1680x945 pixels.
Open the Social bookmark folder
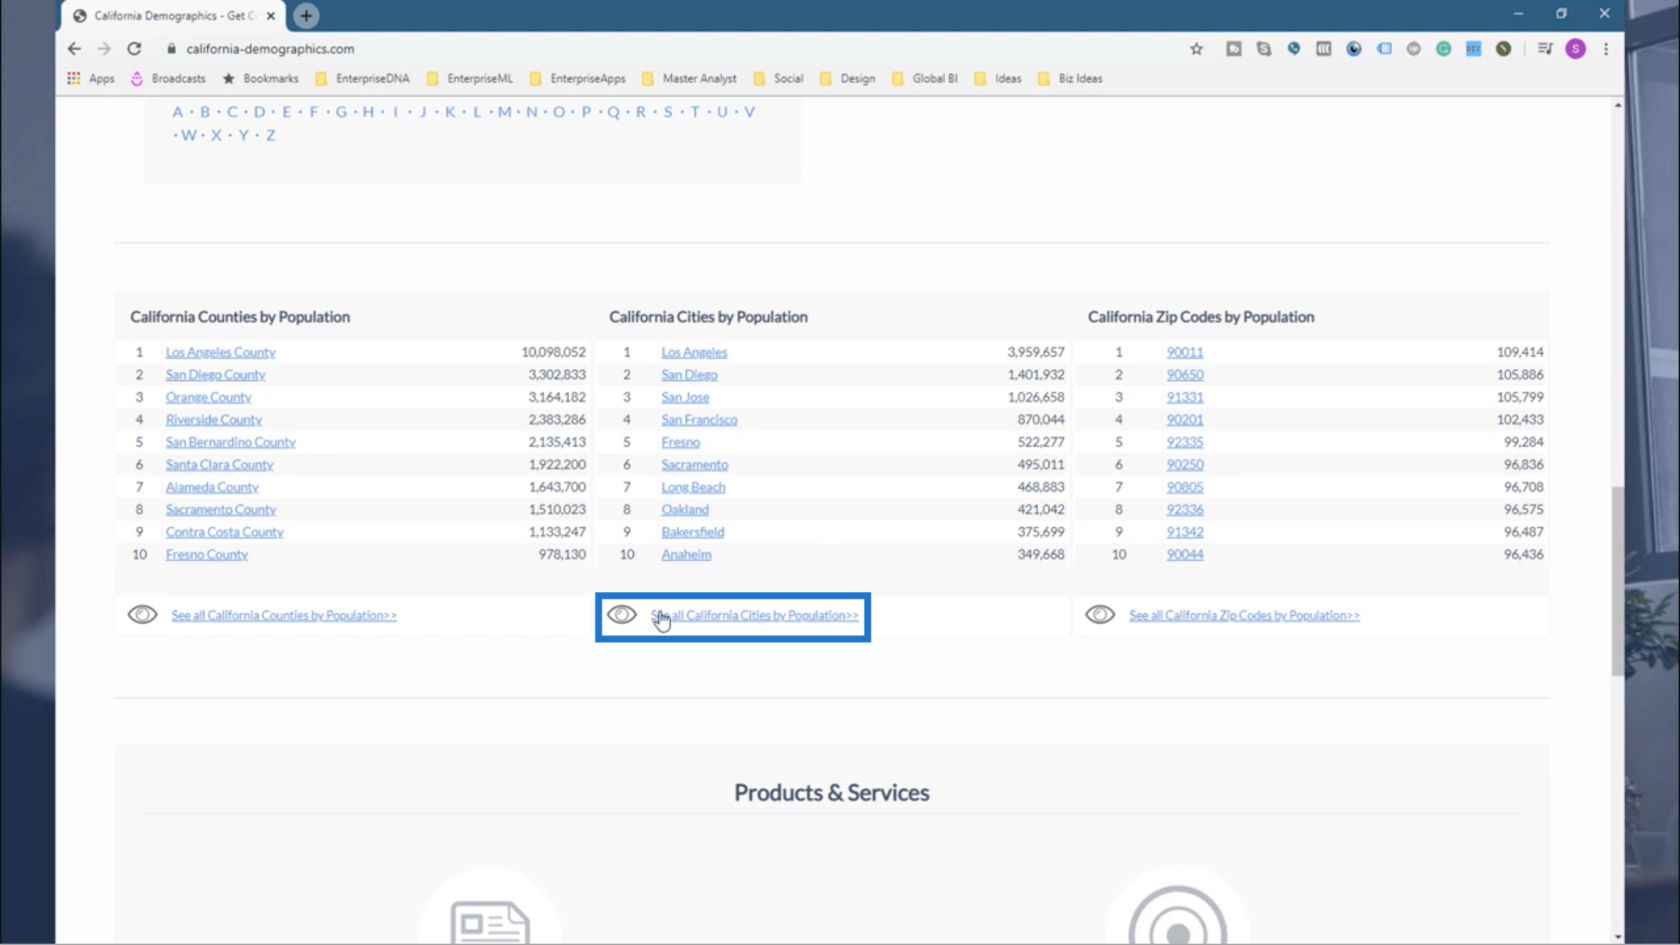tap(778, 78)
